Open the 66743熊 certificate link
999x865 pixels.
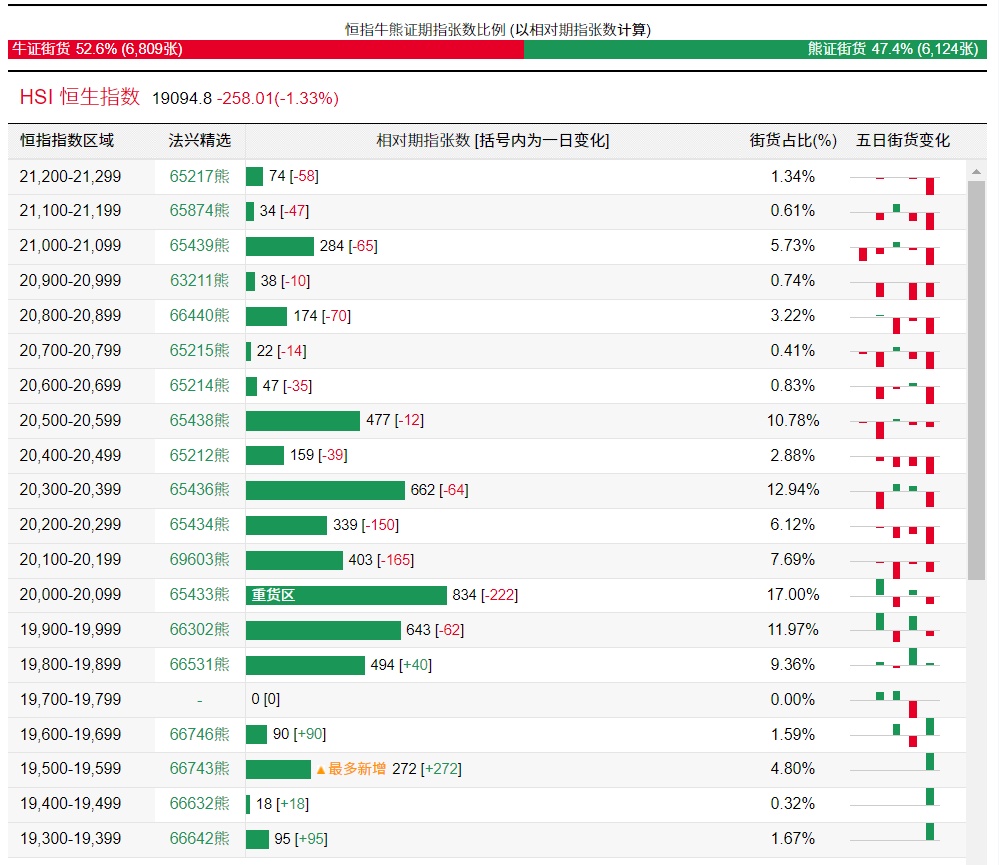[x=199, y=769]
